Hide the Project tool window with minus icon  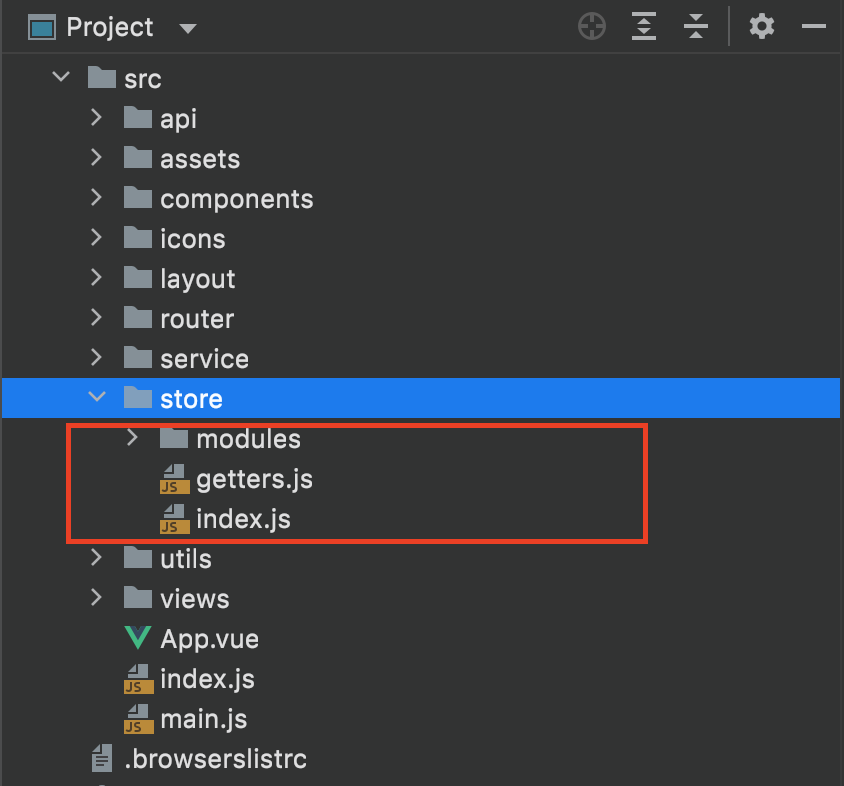click(812, 27)
